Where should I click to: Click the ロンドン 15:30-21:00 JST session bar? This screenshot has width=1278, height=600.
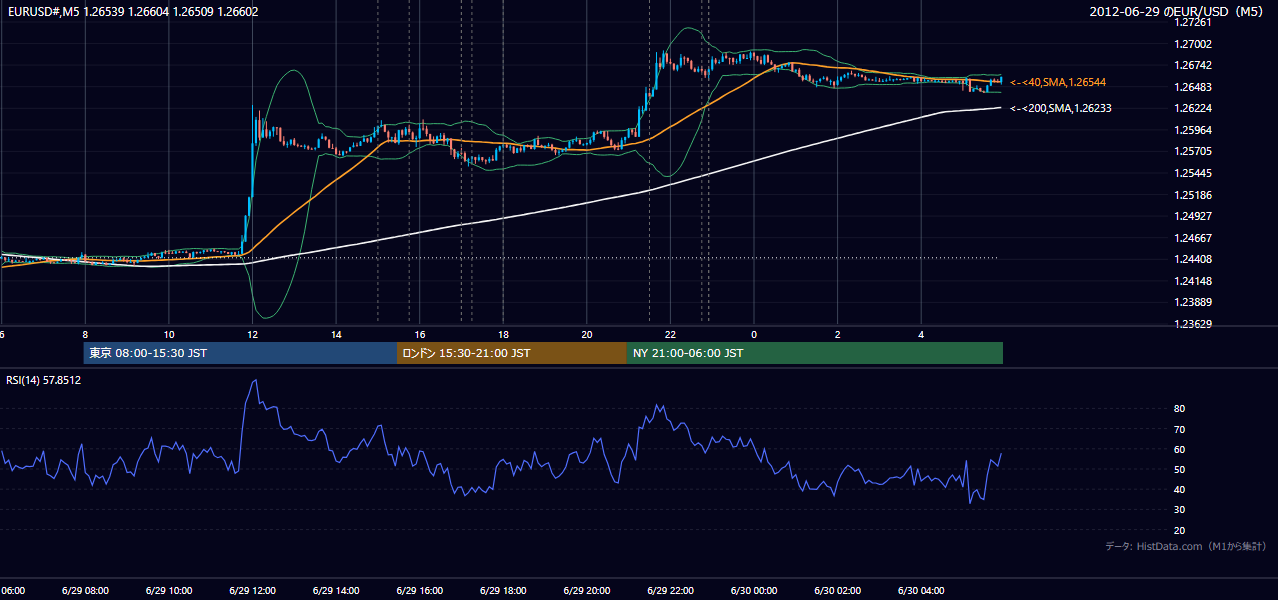click(512, 353)
